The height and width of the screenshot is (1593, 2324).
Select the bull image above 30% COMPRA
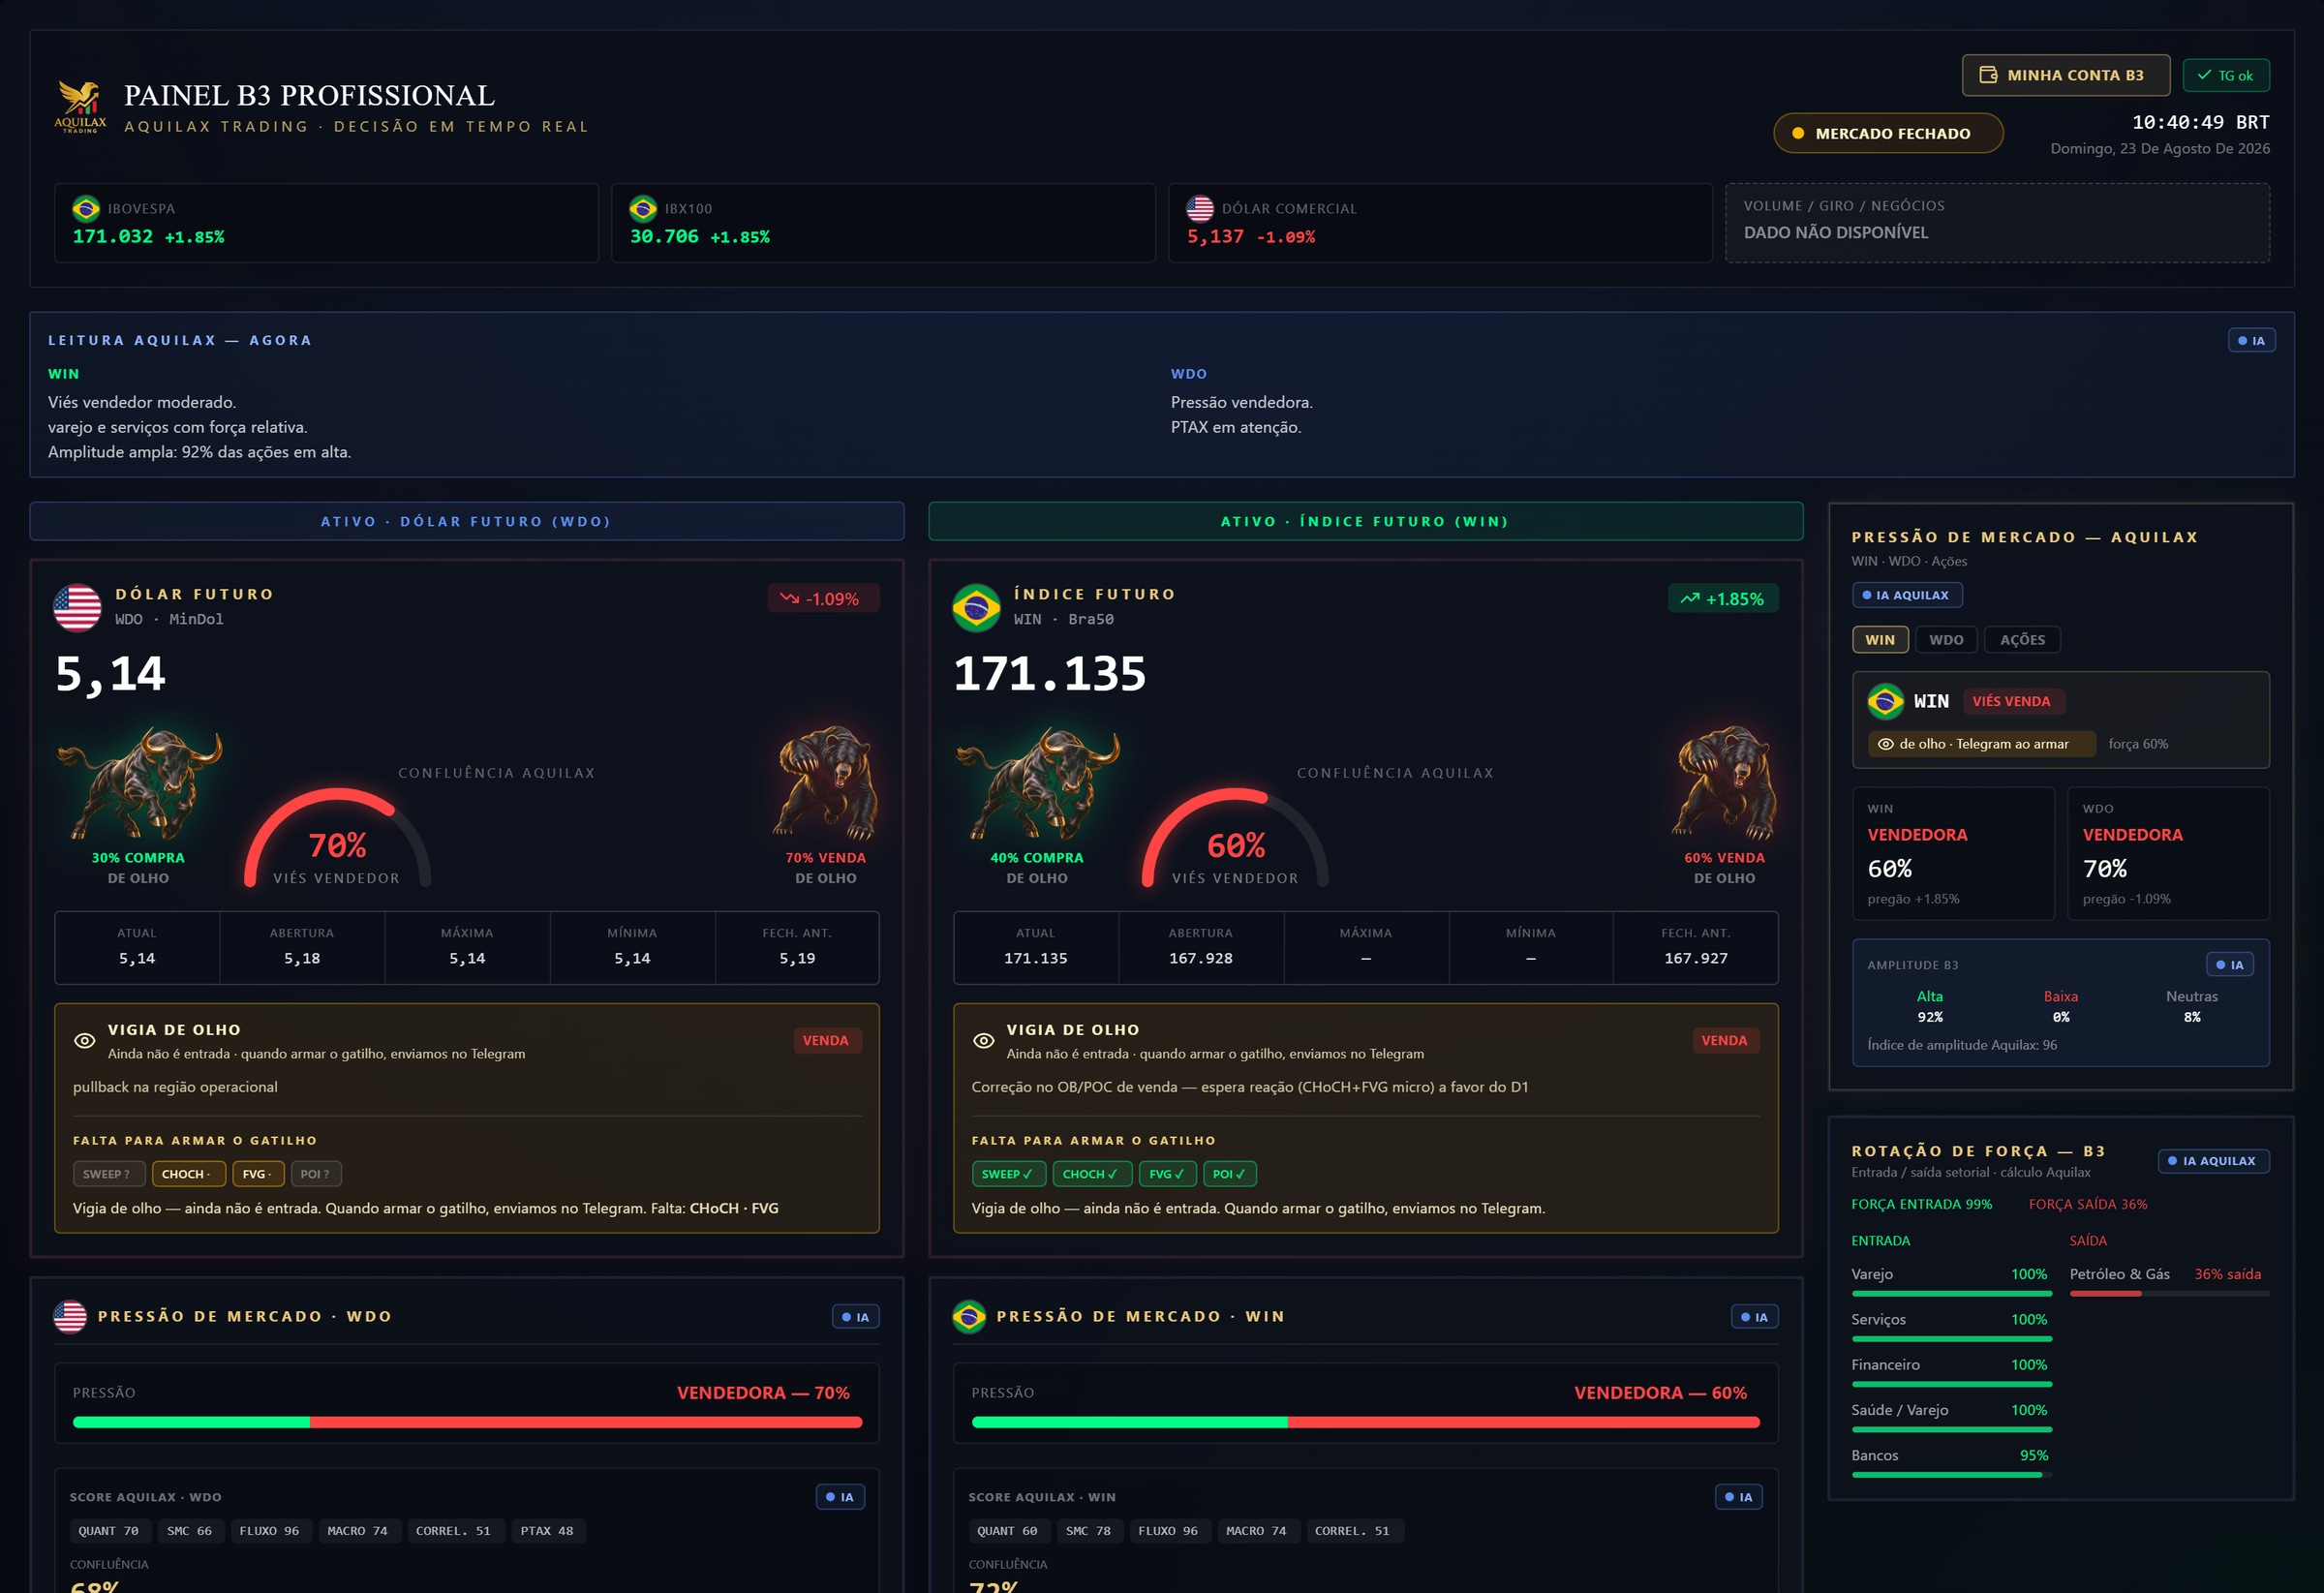point(138,783)
